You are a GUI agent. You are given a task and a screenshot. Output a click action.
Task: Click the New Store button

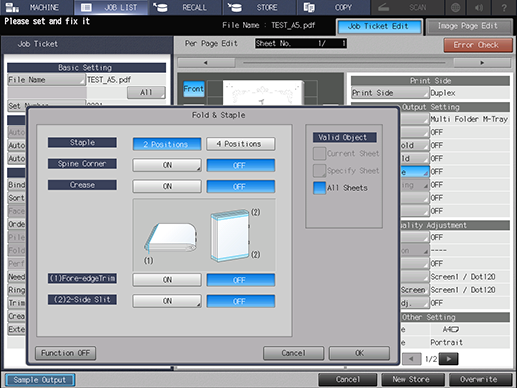(413, 380)
